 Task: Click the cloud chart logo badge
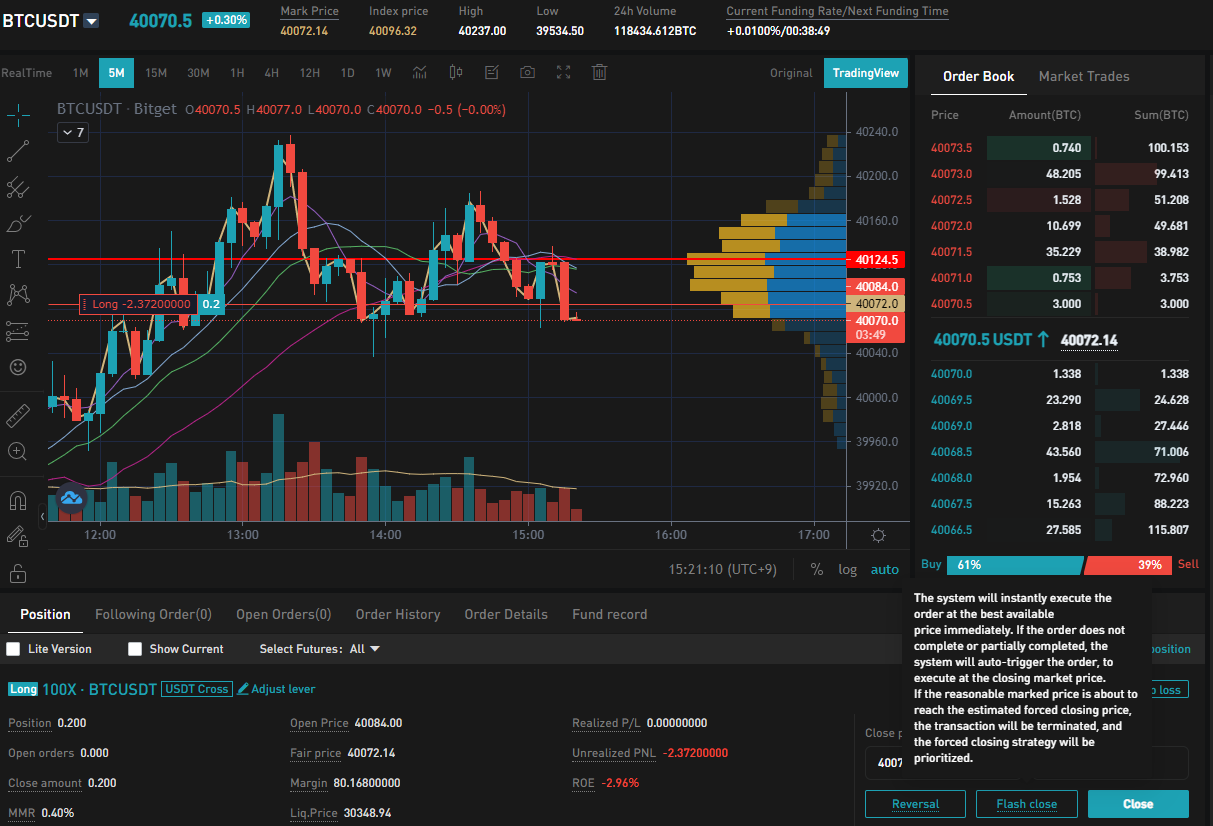pyautogui.click(x=71, y=497)
